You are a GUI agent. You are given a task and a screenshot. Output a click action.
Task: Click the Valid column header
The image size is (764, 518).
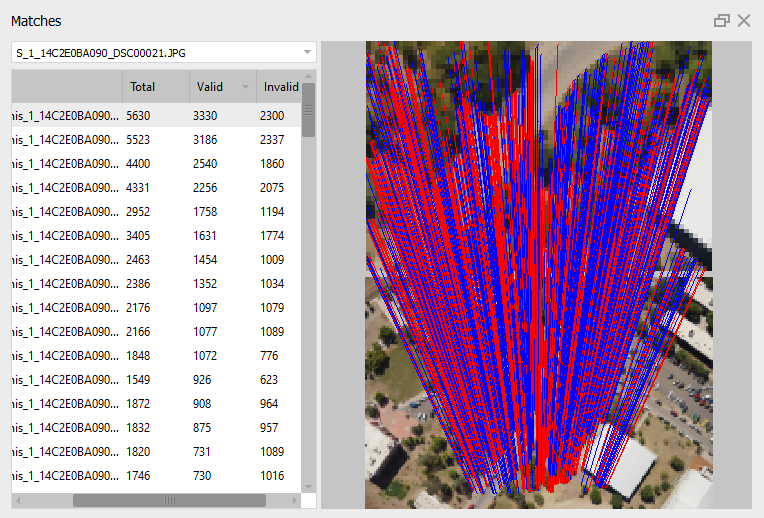click(210, 87)
